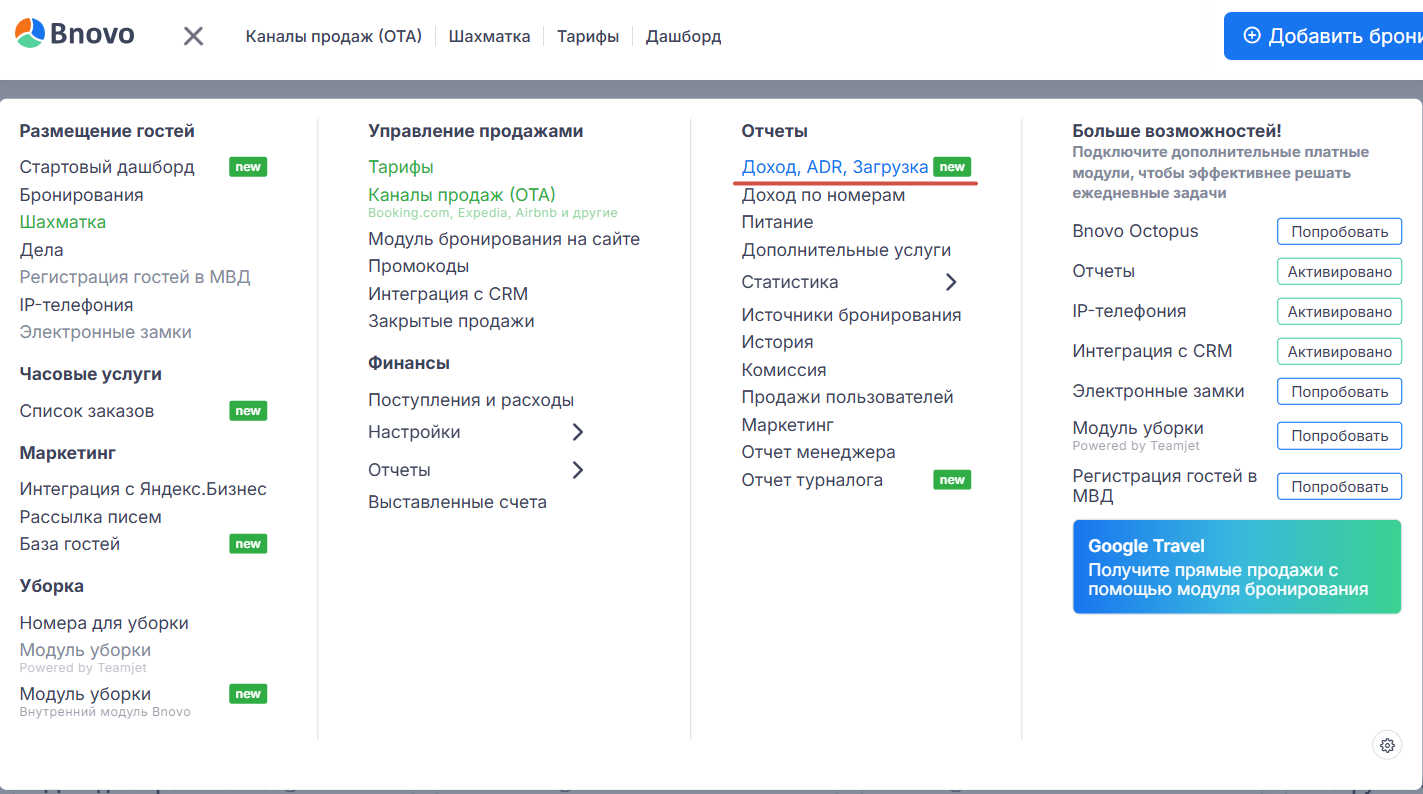
Task: Click the Bnovo logo icon
Action: [29, 34]
